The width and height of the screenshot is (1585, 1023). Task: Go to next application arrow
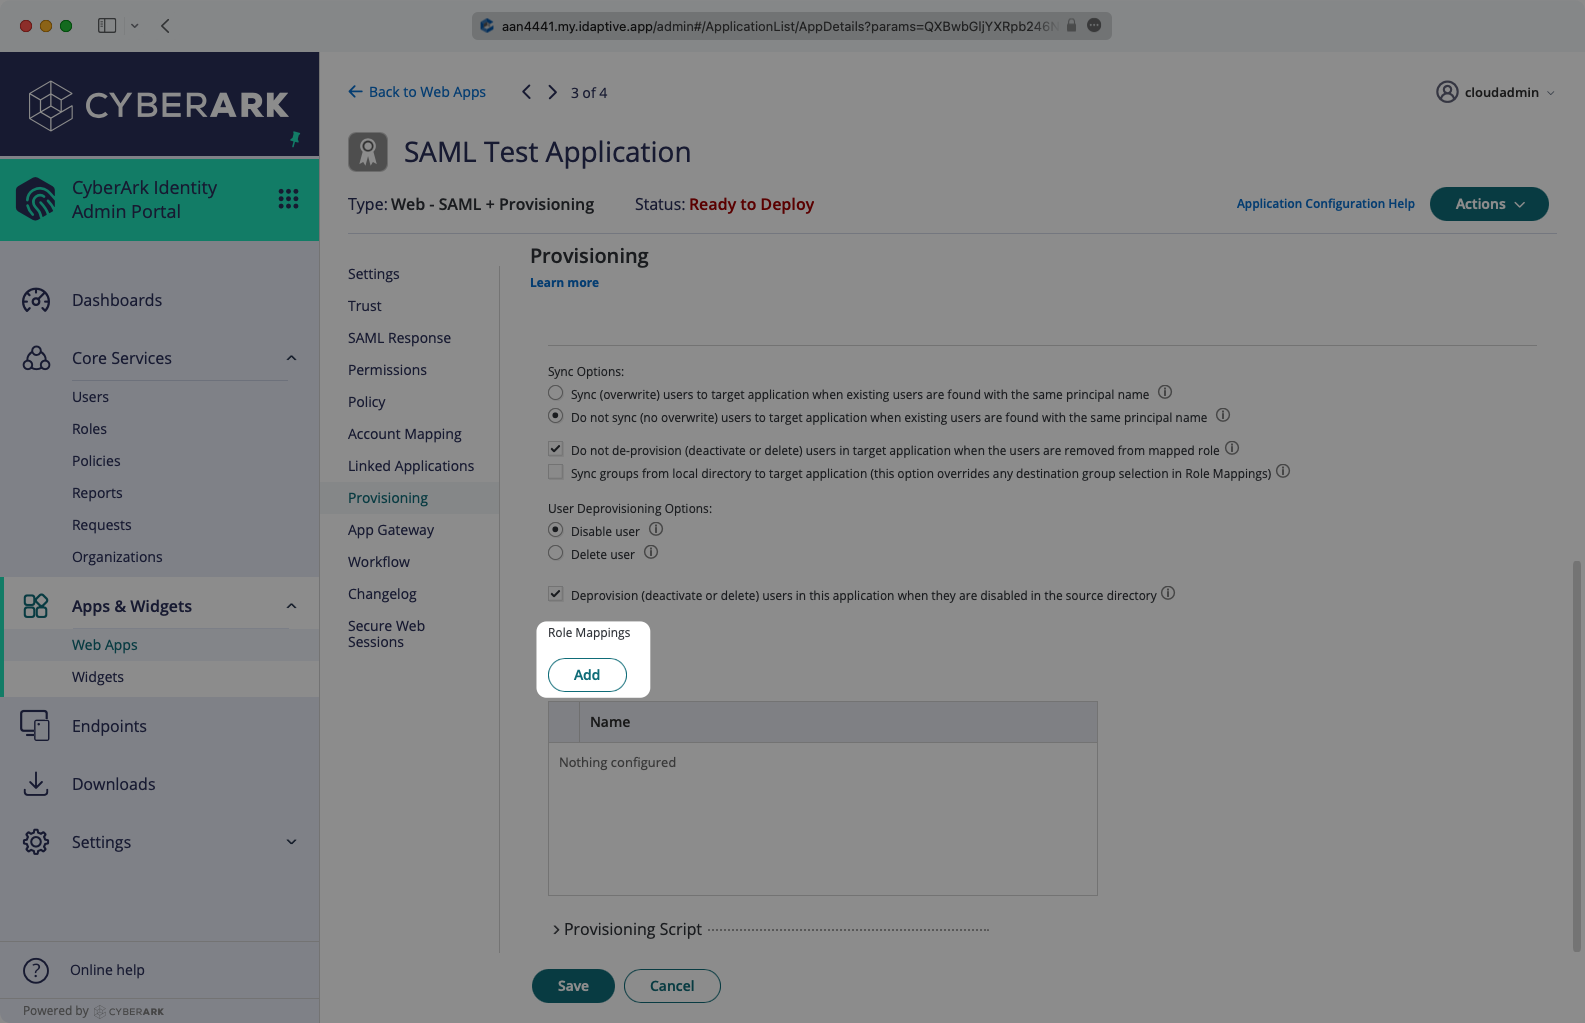point(552,92)
